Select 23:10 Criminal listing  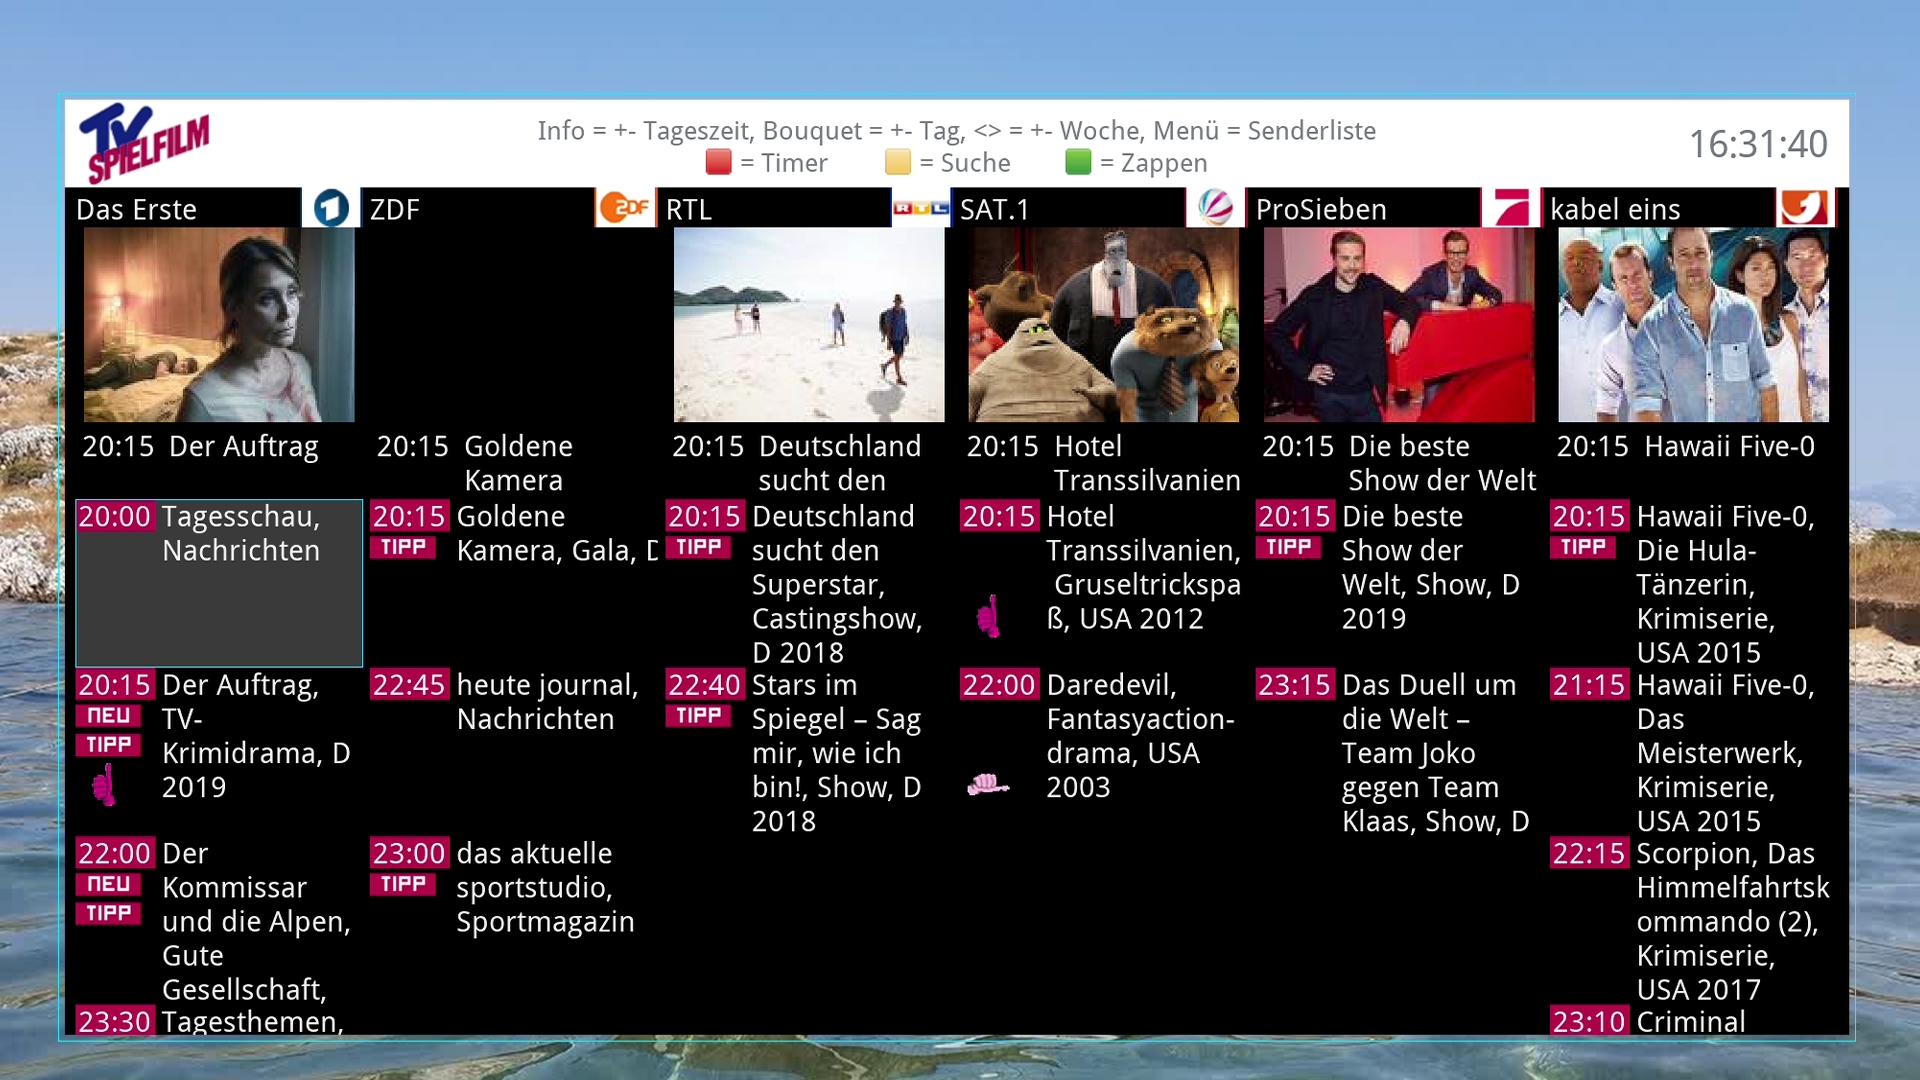click(x=1694, y=1021)
